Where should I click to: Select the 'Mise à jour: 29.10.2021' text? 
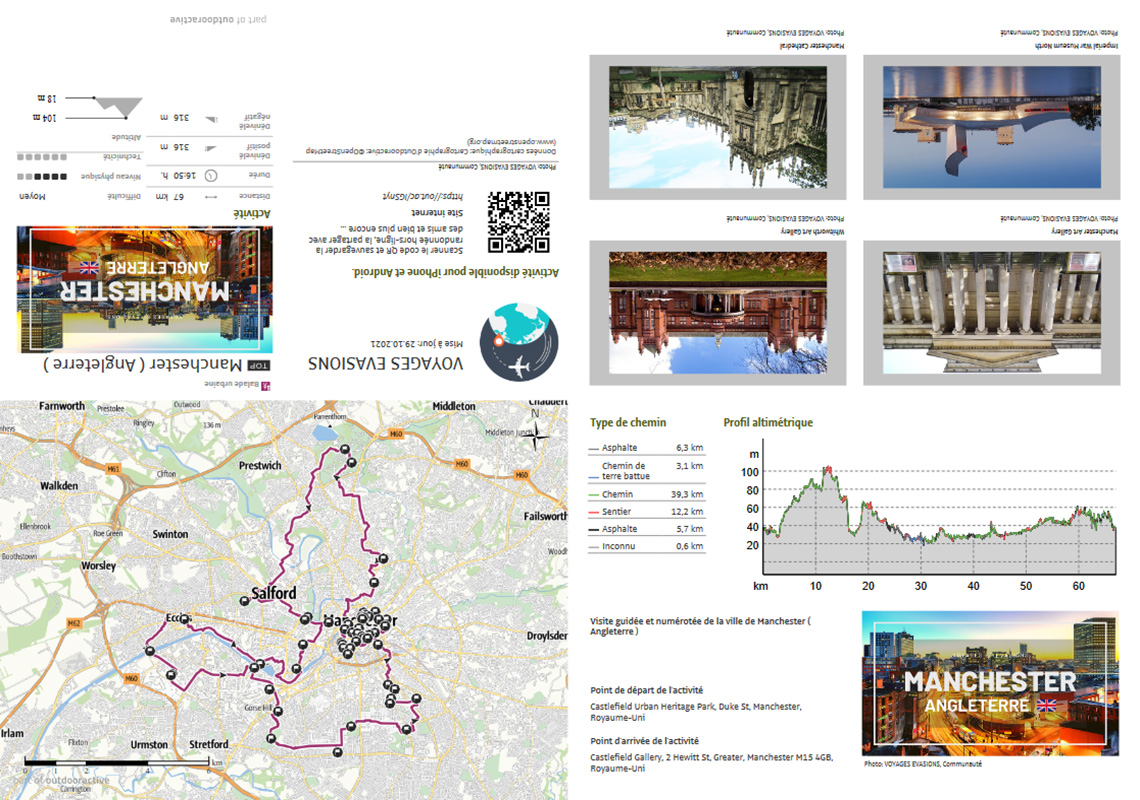(x=417, y=343)
